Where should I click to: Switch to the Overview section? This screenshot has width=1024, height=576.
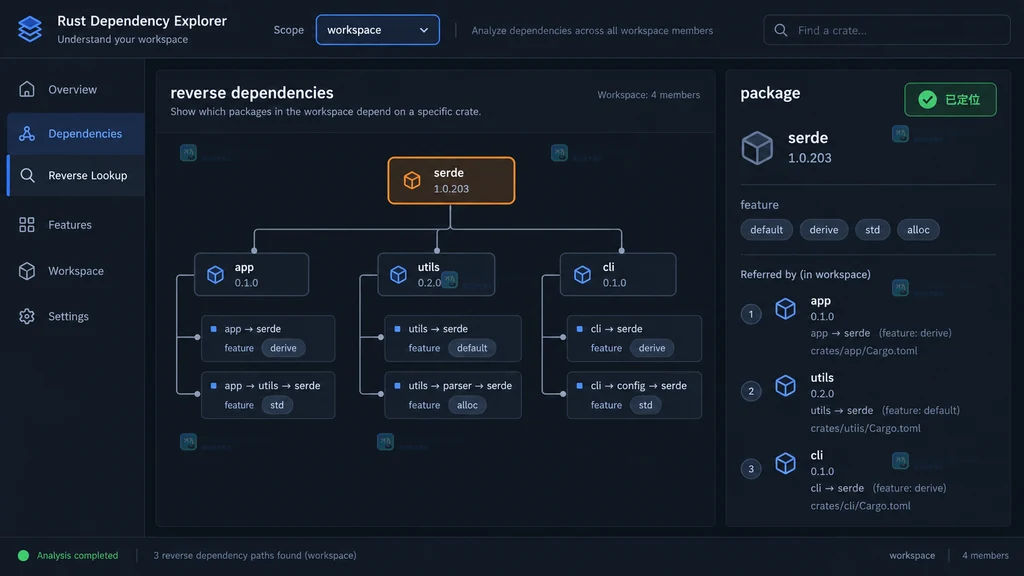click(x=76, y=89)
